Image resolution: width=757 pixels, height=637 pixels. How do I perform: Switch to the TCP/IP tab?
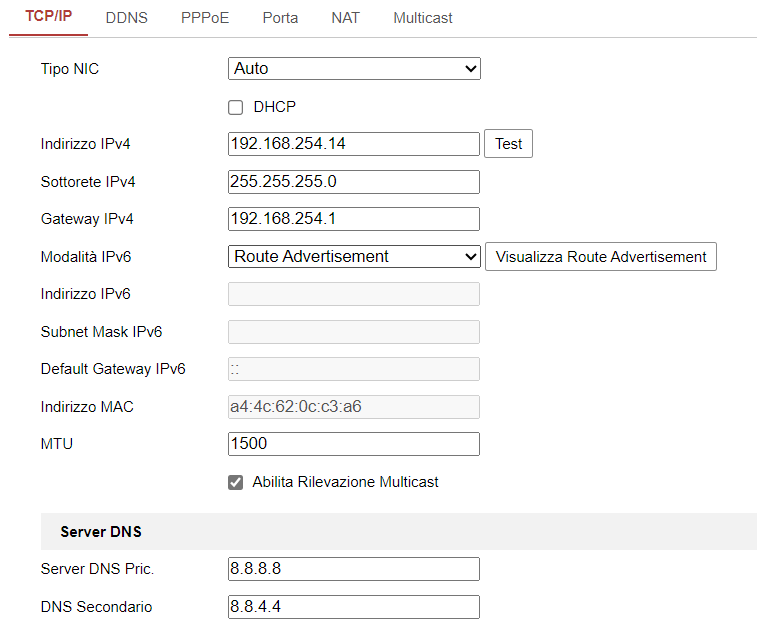48,18
